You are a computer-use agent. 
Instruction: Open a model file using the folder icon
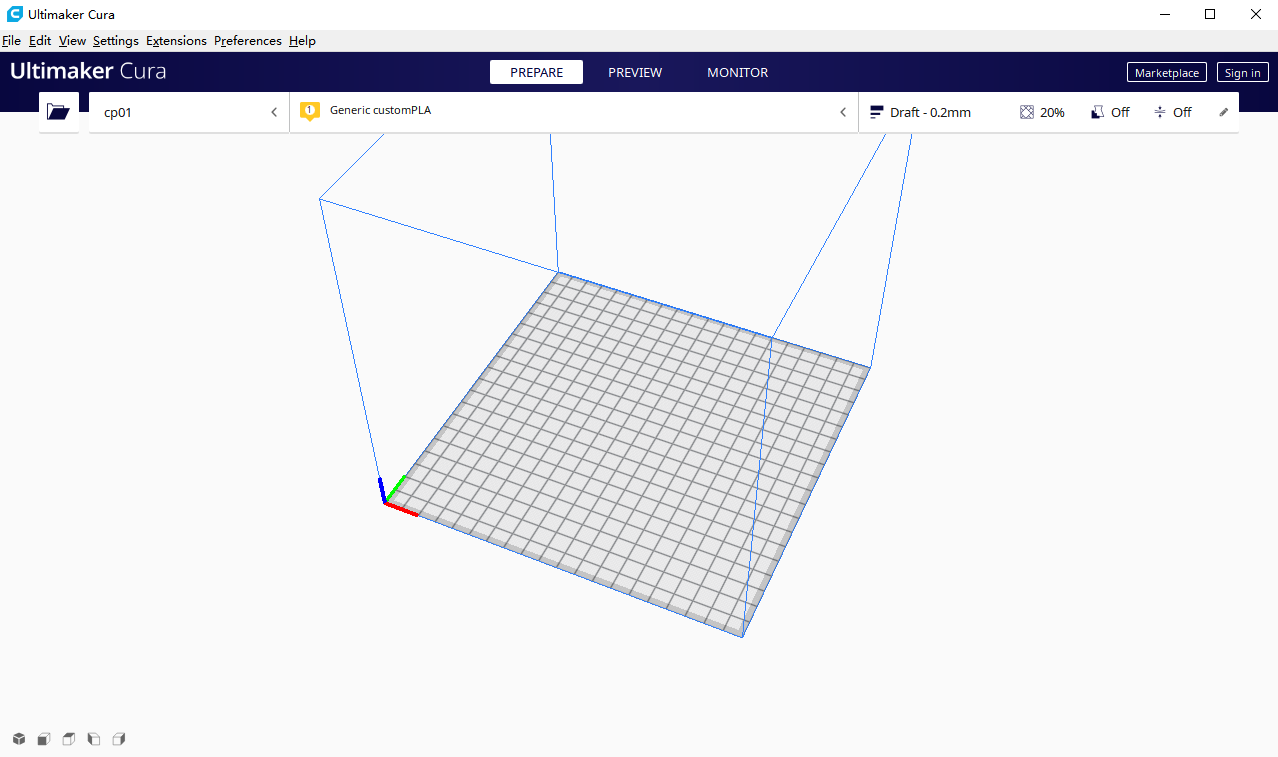[58, 112]
